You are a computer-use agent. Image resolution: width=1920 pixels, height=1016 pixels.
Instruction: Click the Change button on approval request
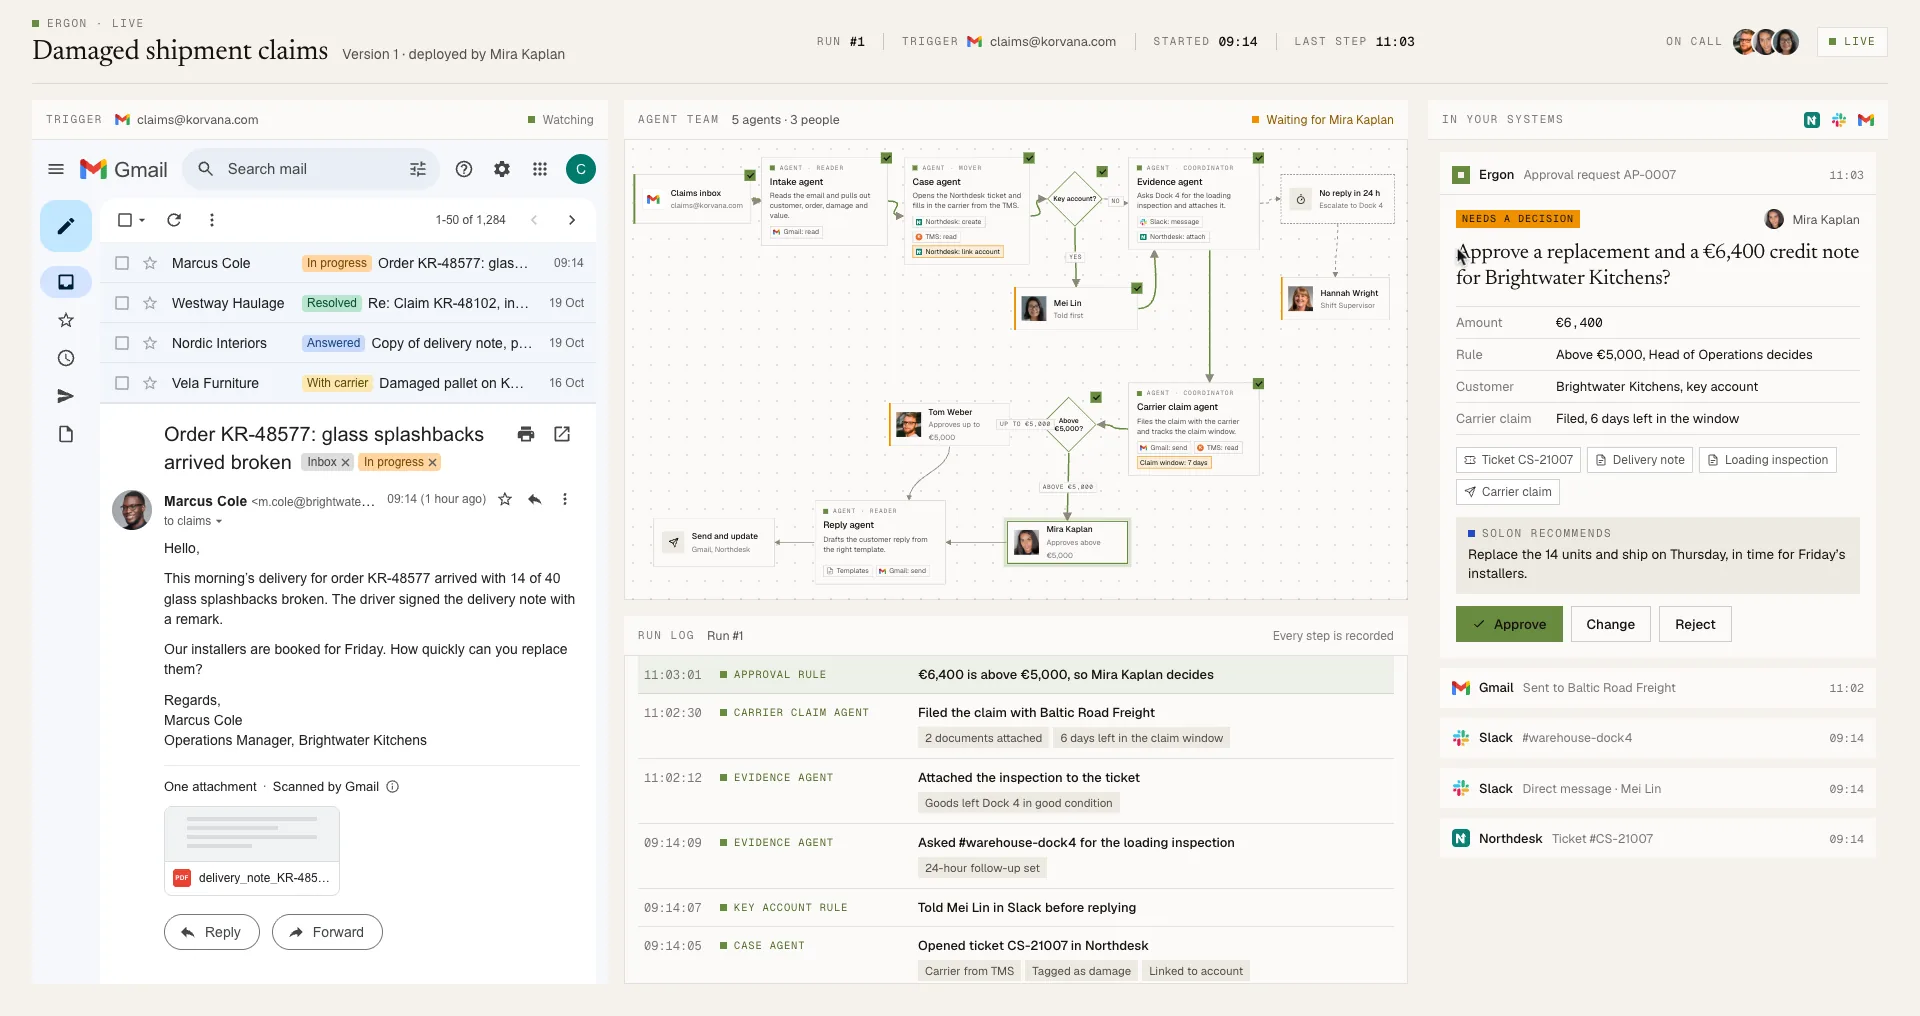(x=1610, y=624)
